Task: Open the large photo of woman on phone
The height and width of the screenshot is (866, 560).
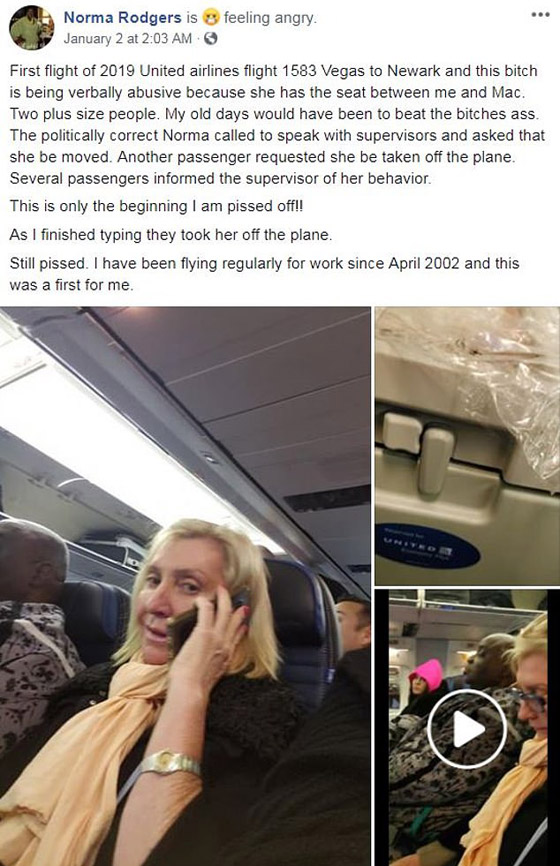Action: [185, 586]
